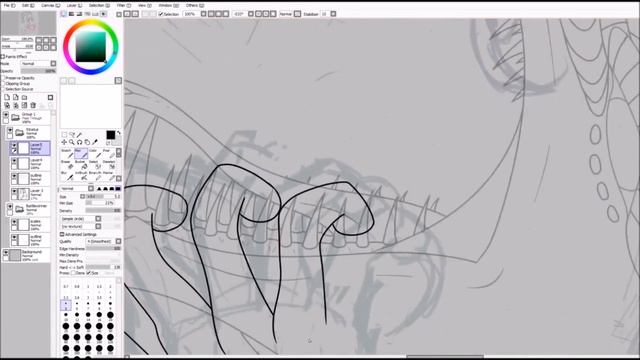
Task: Open the Others menu
Action: coord(195,5)
